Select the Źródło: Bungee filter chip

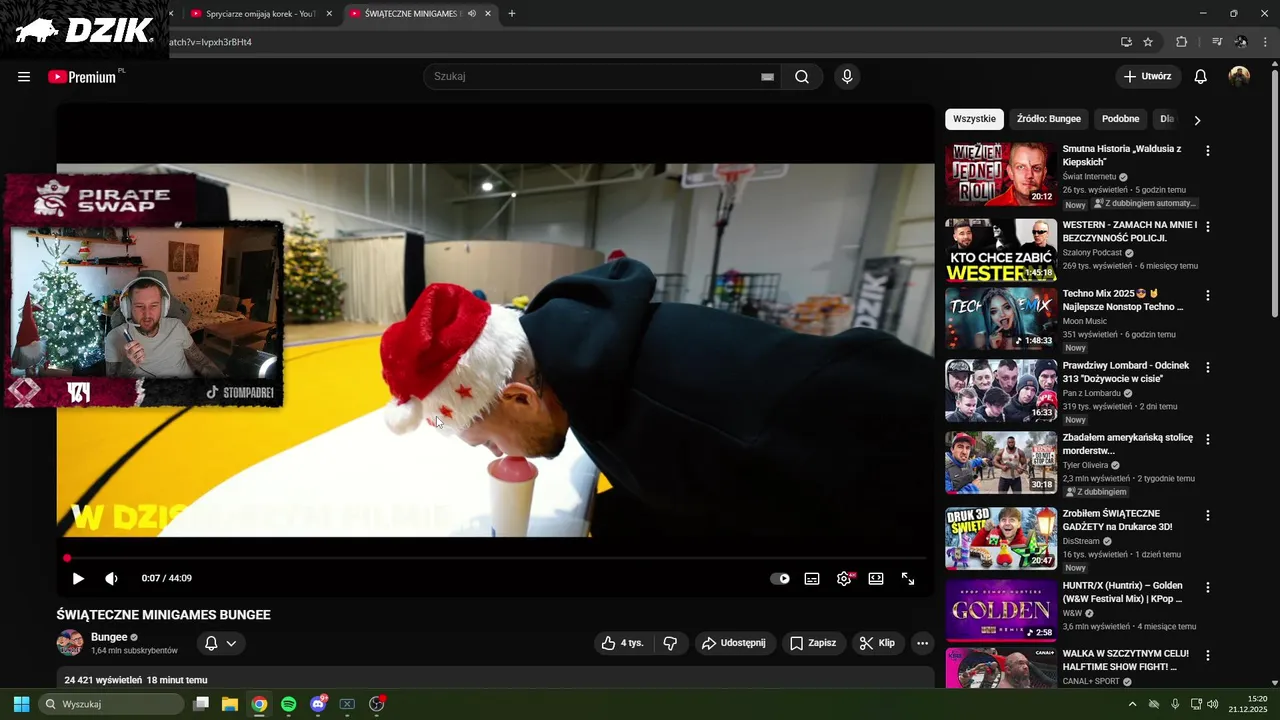point(1048,119)
